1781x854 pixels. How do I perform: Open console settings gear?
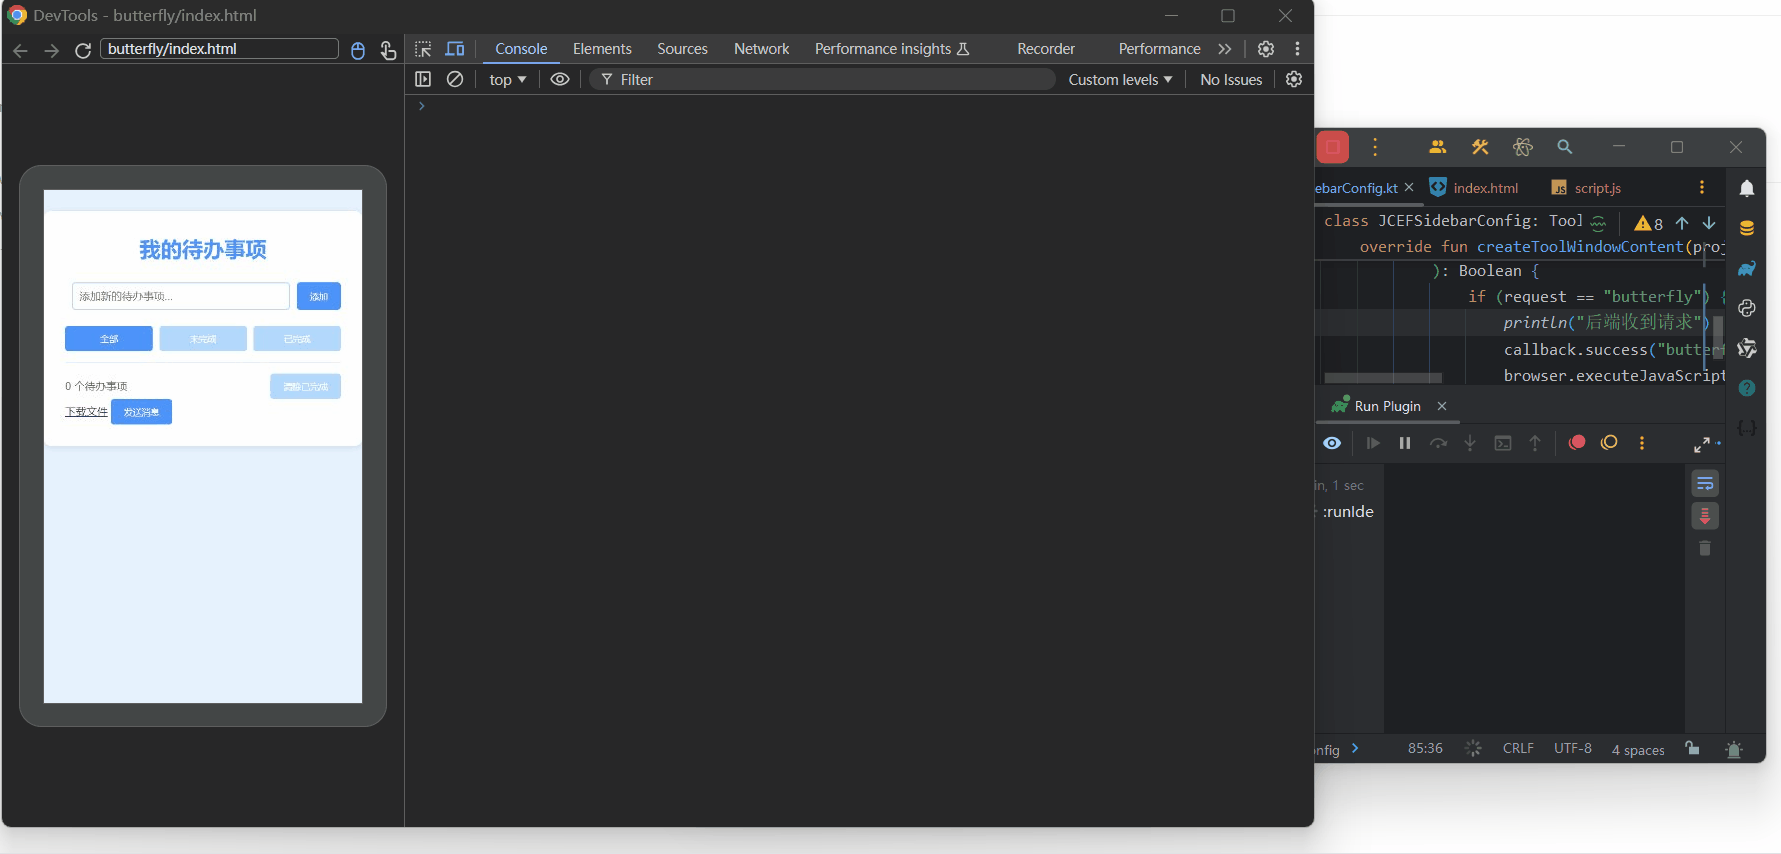coord(1294,79)
